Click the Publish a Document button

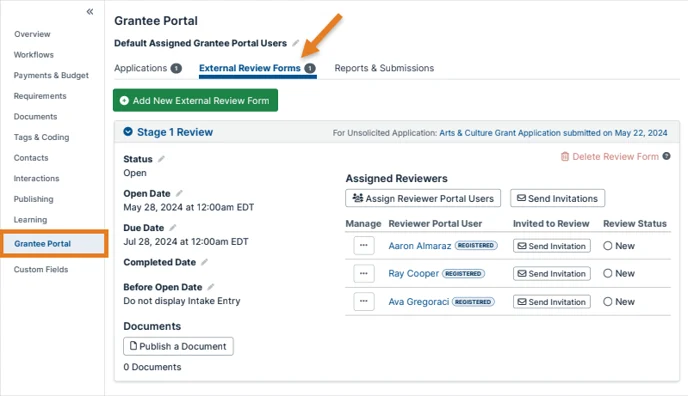[x=178, y=346]
